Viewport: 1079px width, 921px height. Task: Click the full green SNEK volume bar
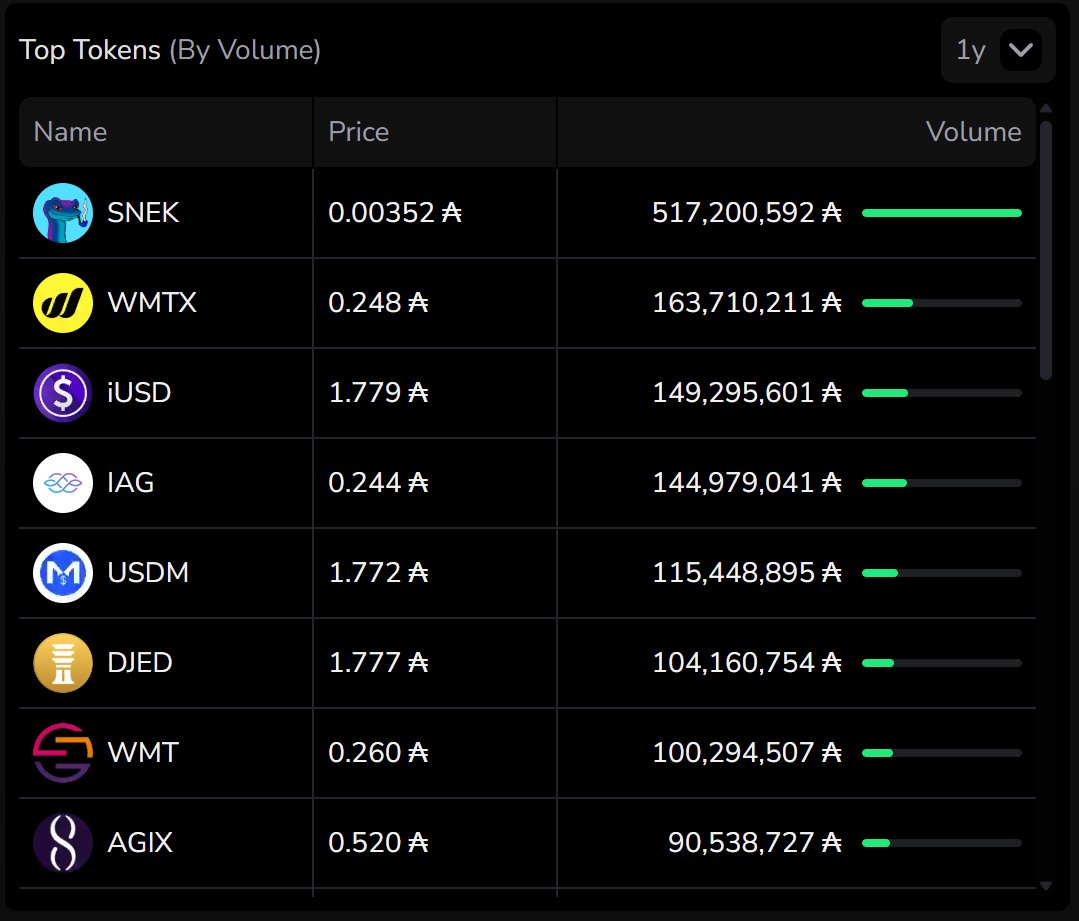[941, 213]
